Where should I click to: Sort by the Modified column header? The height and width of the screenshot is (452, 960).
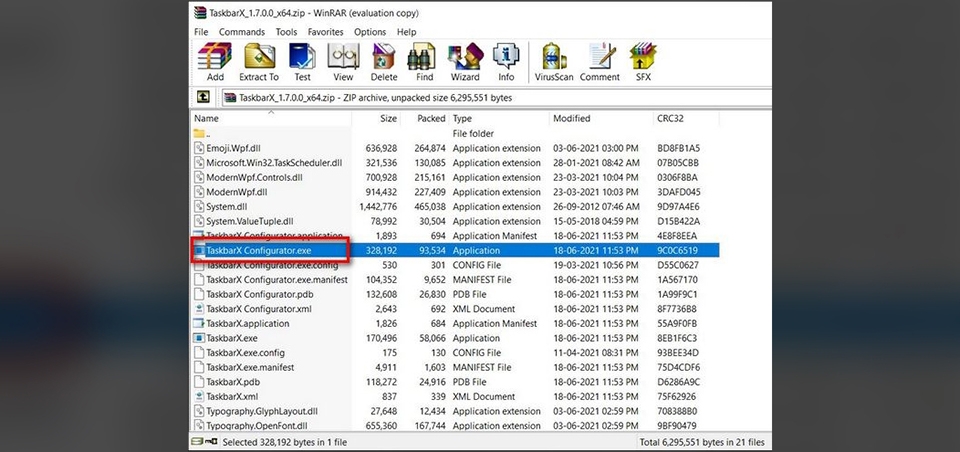[x=601, y=118]
